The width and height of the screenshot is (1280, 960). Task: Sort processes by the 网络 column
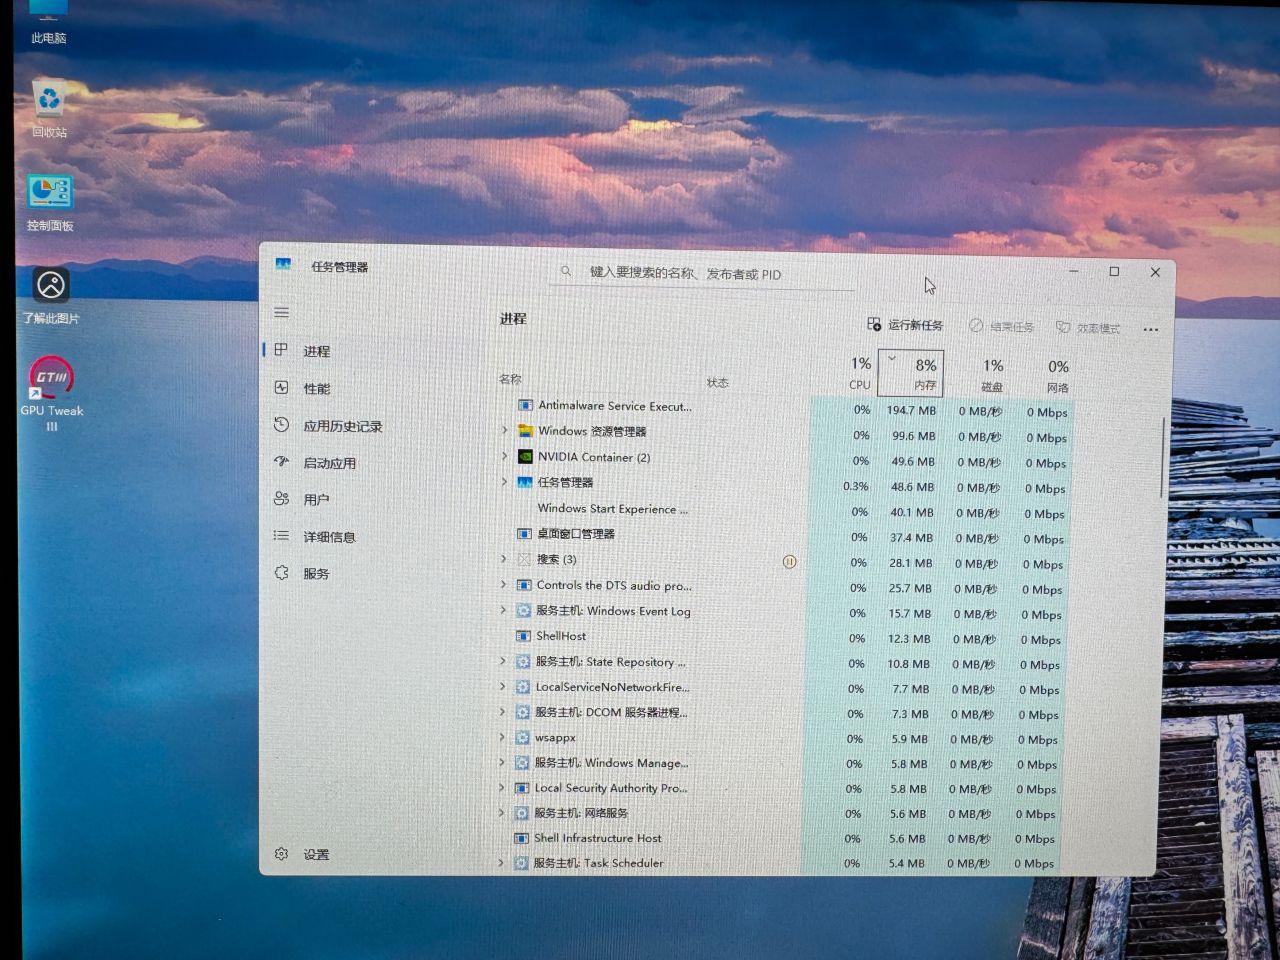pyautogui.click(x=1057, y=376)
